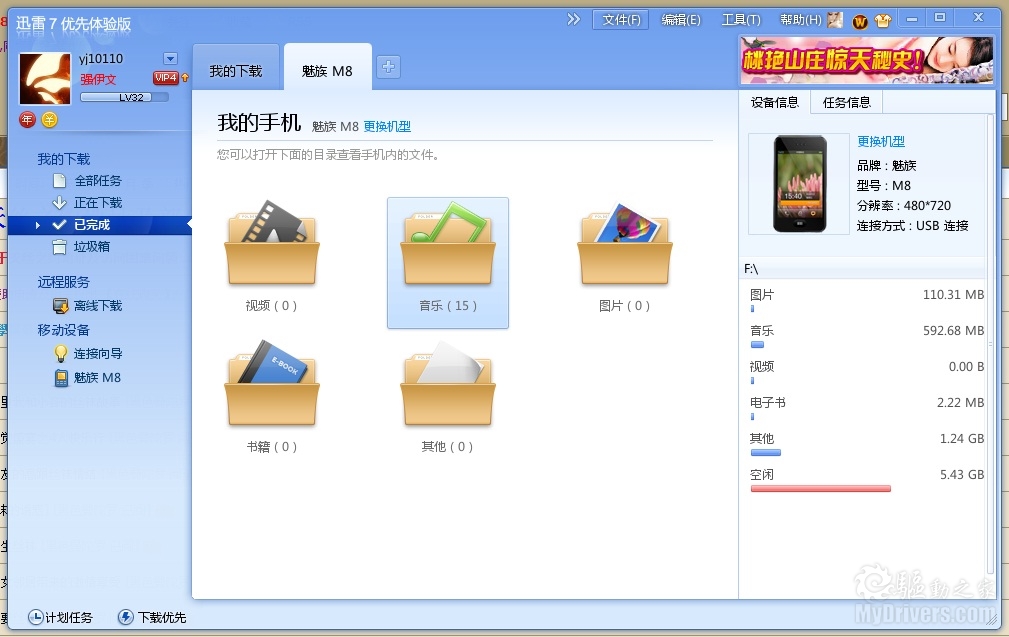Click the 图片 110.31 MB storage row
The image size is (1009, 637).
[x=867, y=300]
